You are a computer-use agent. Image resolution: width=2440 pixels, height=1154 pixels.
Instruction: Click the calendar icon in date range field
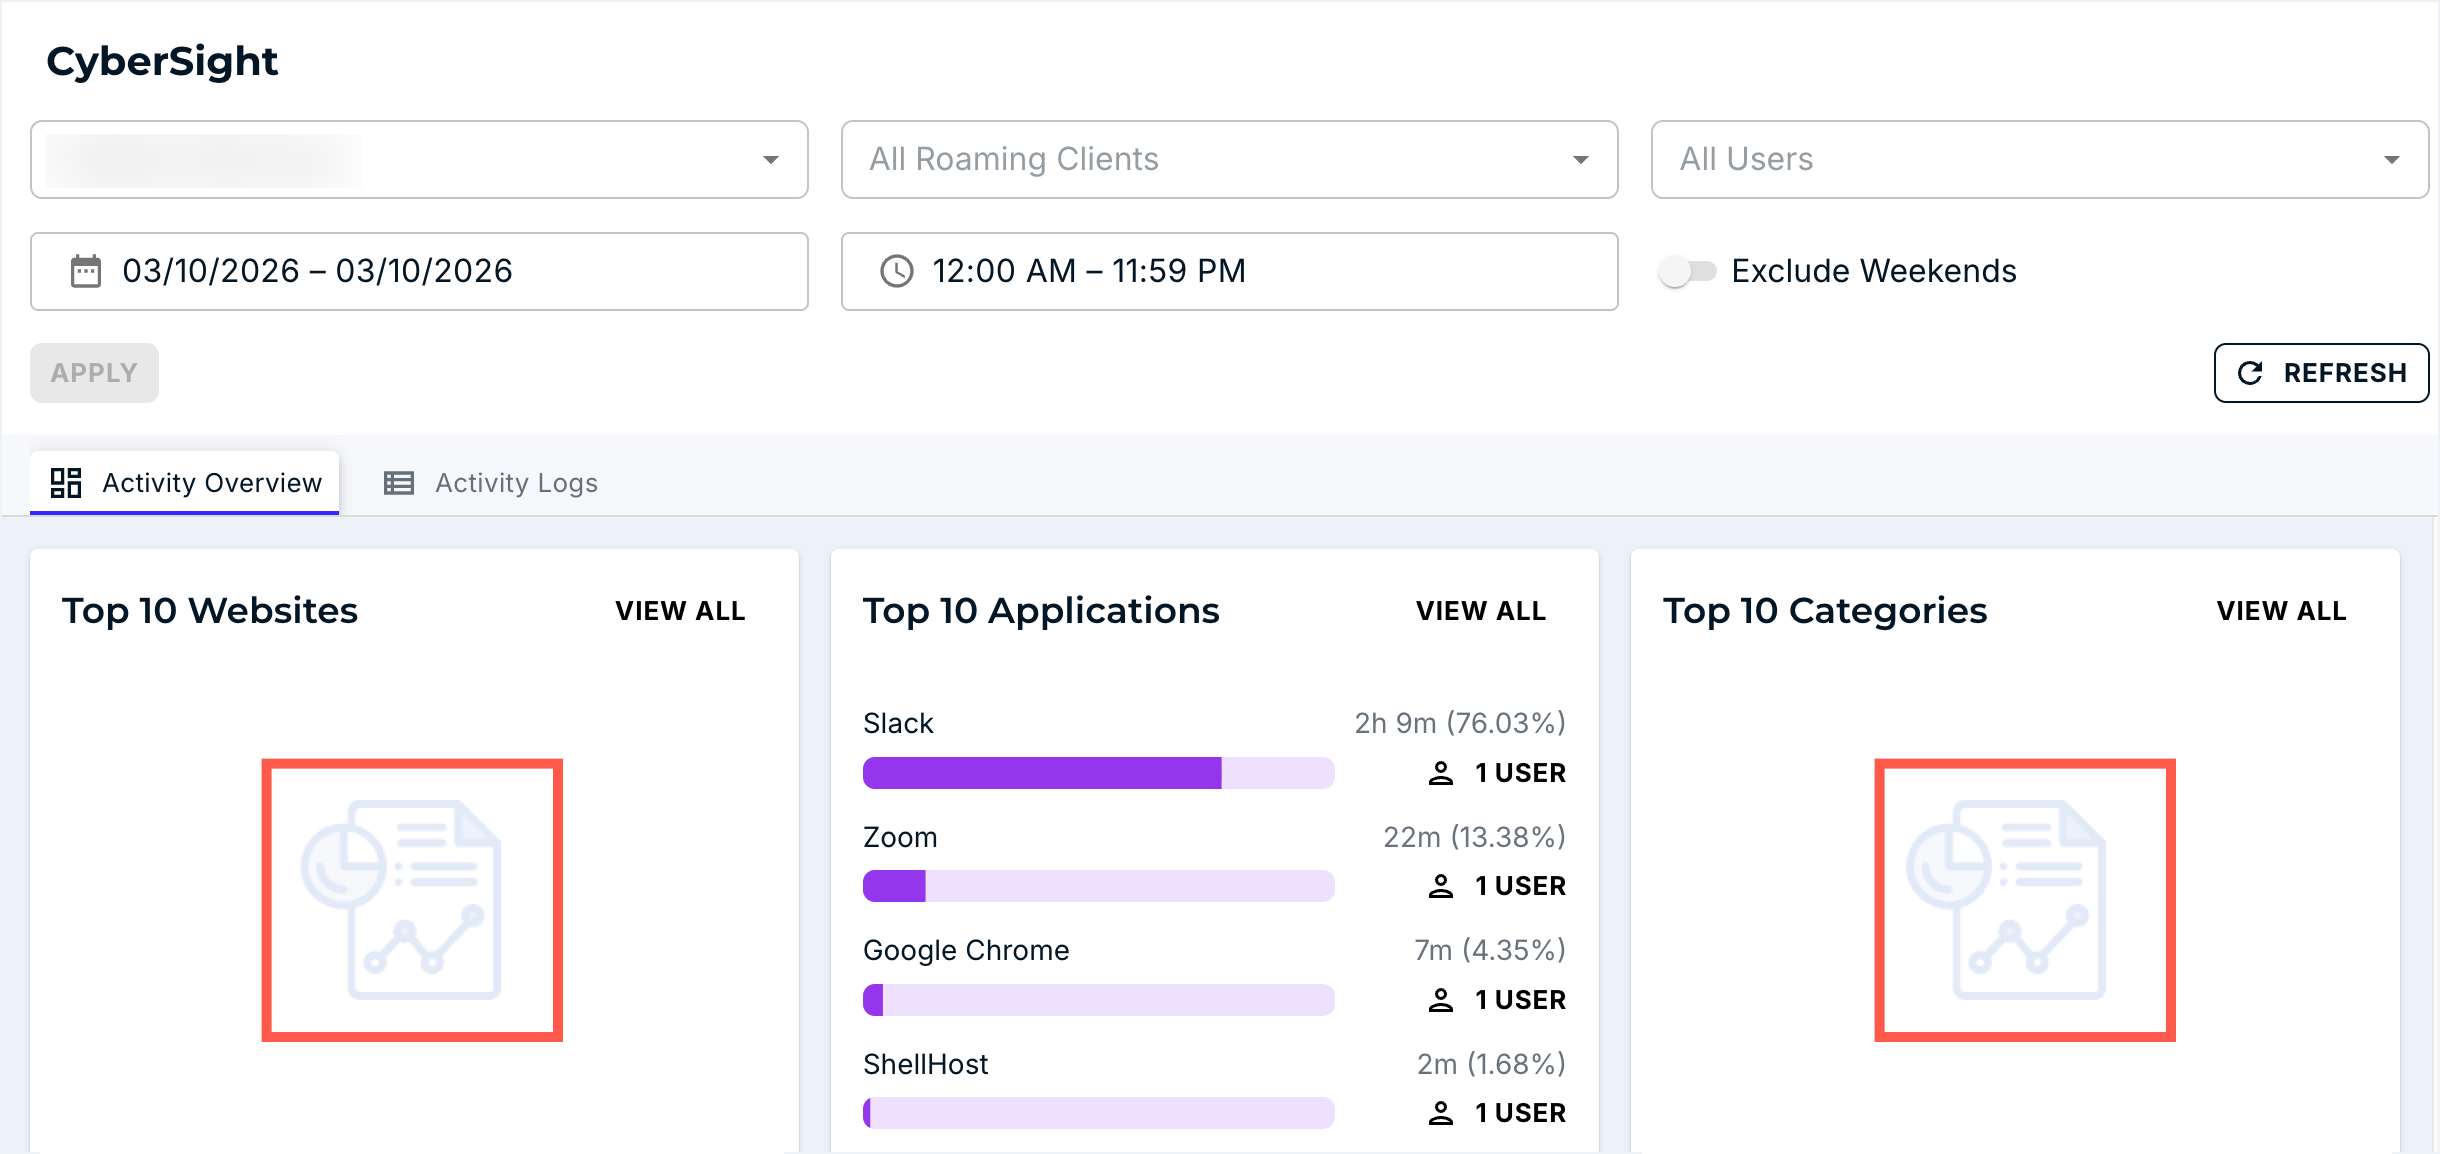(86, 271)
